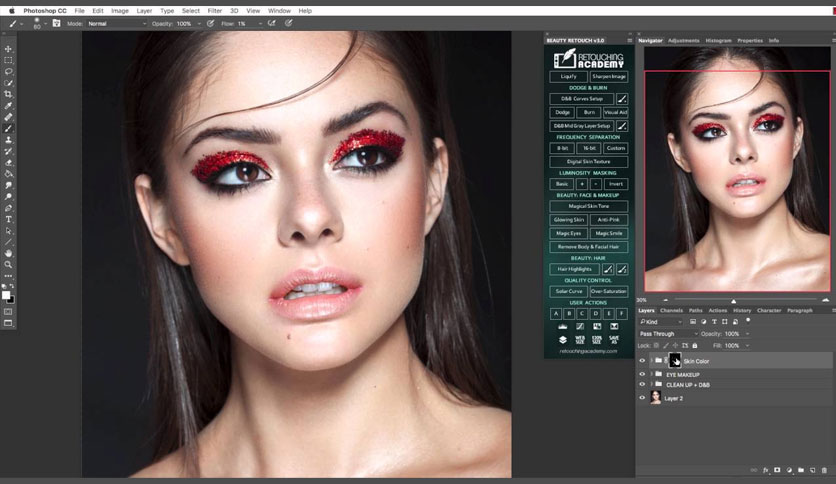Click the Liquify button
Screen dimensions: 836x484
(x=568, y=76)
